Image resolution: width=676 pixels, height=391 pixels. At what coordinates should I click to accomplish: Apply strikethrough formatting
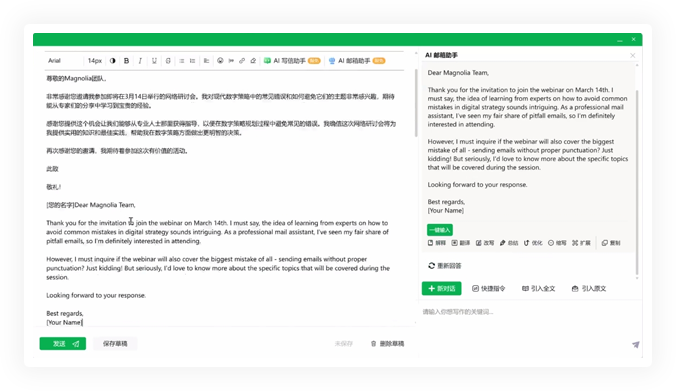168,61
